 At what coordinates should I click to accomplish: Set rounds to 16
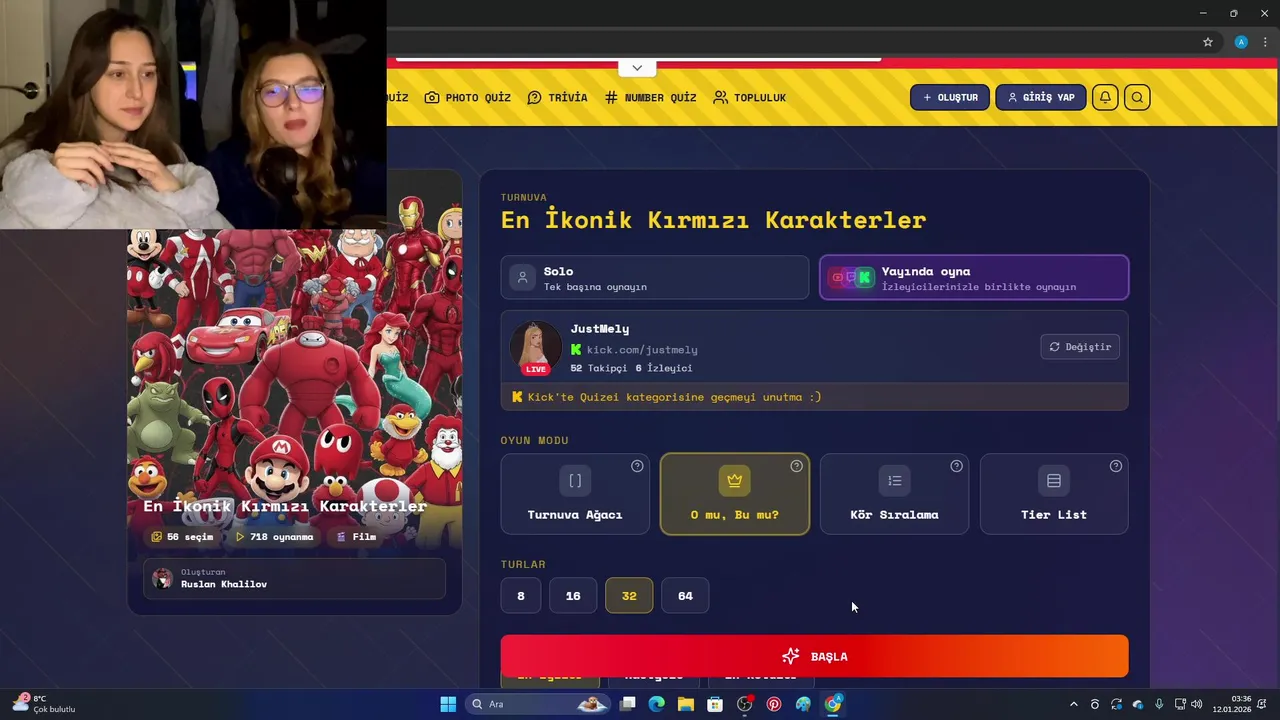(x=573, y=595)
